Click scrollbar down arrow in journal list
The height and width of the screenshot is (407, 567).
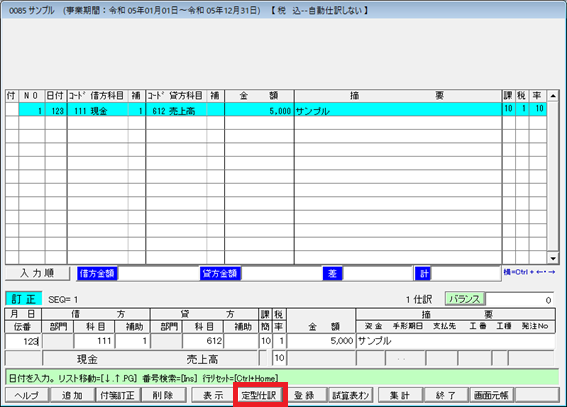click(x=553, y=258)
